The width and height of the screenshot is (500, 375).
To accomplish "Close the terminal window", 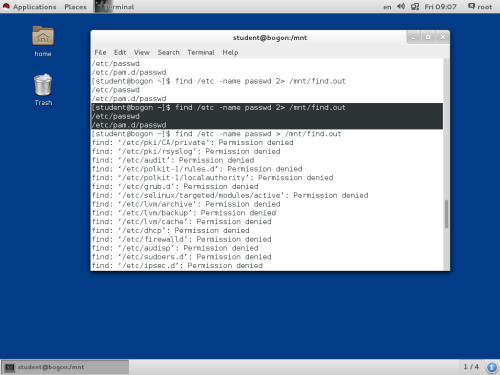I will [x=443, y=37].
